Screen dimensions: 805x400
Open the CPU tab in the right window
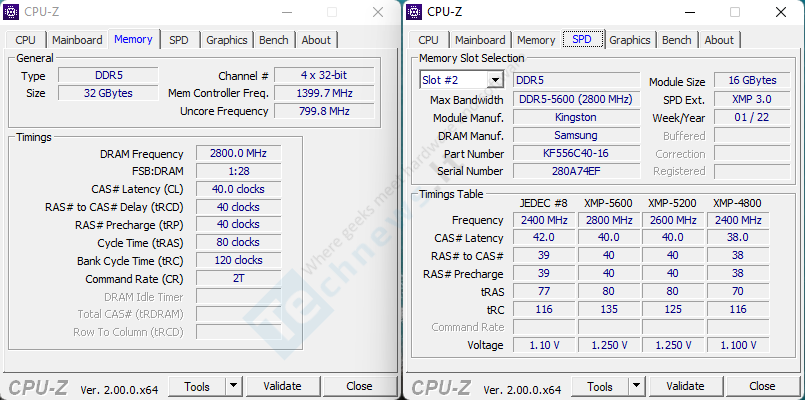[429, 40]
